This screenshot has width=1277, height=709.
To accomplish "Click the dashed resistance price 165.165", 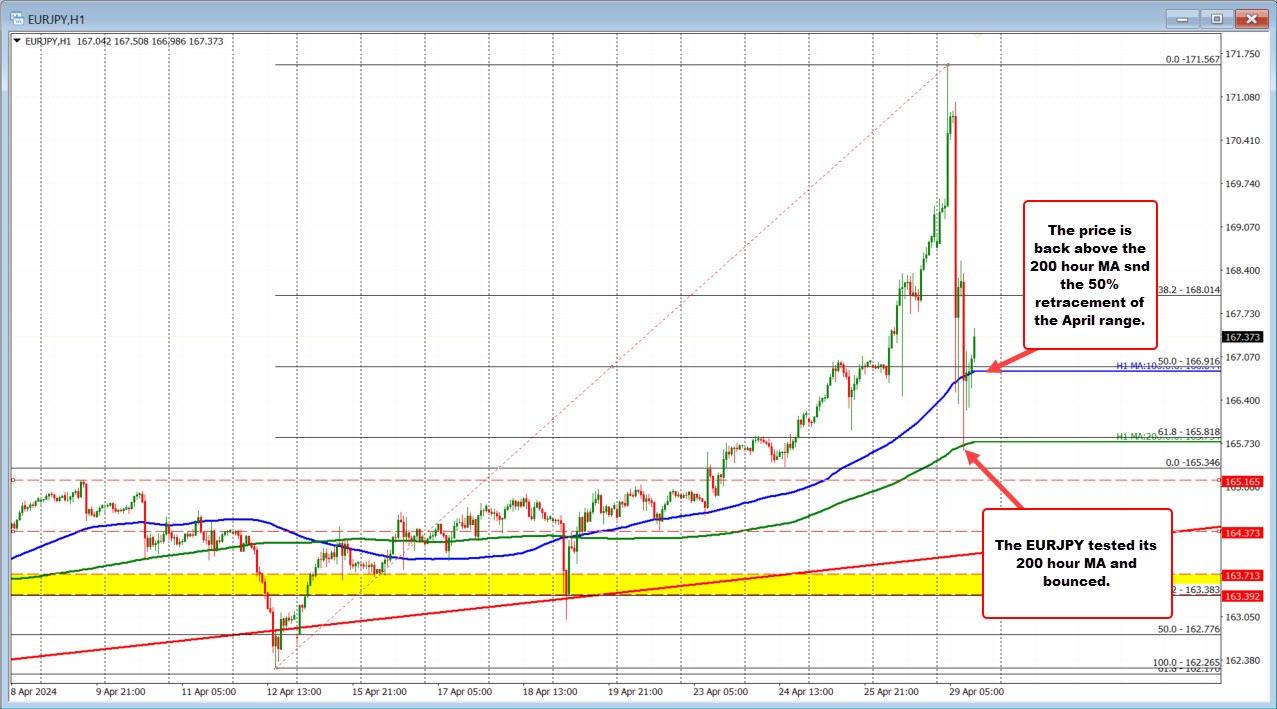I will point(1242,481).
